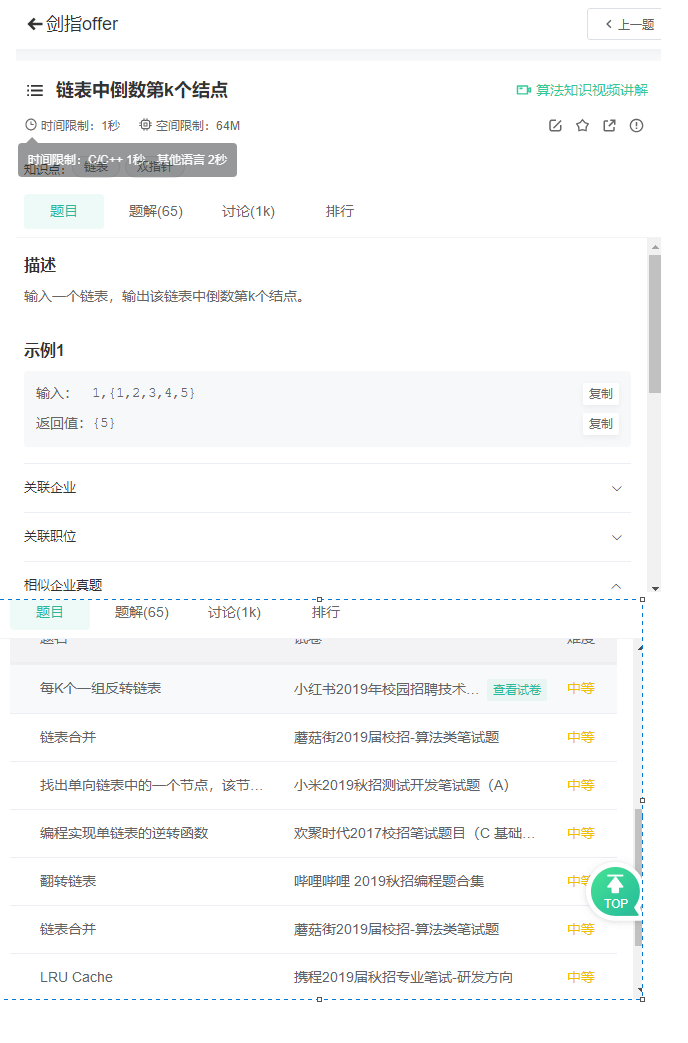The image size is (688, 1043).
Task: Click the lower list scrollbar thumb
Action: pyautogui.click(x=639, y=877)
